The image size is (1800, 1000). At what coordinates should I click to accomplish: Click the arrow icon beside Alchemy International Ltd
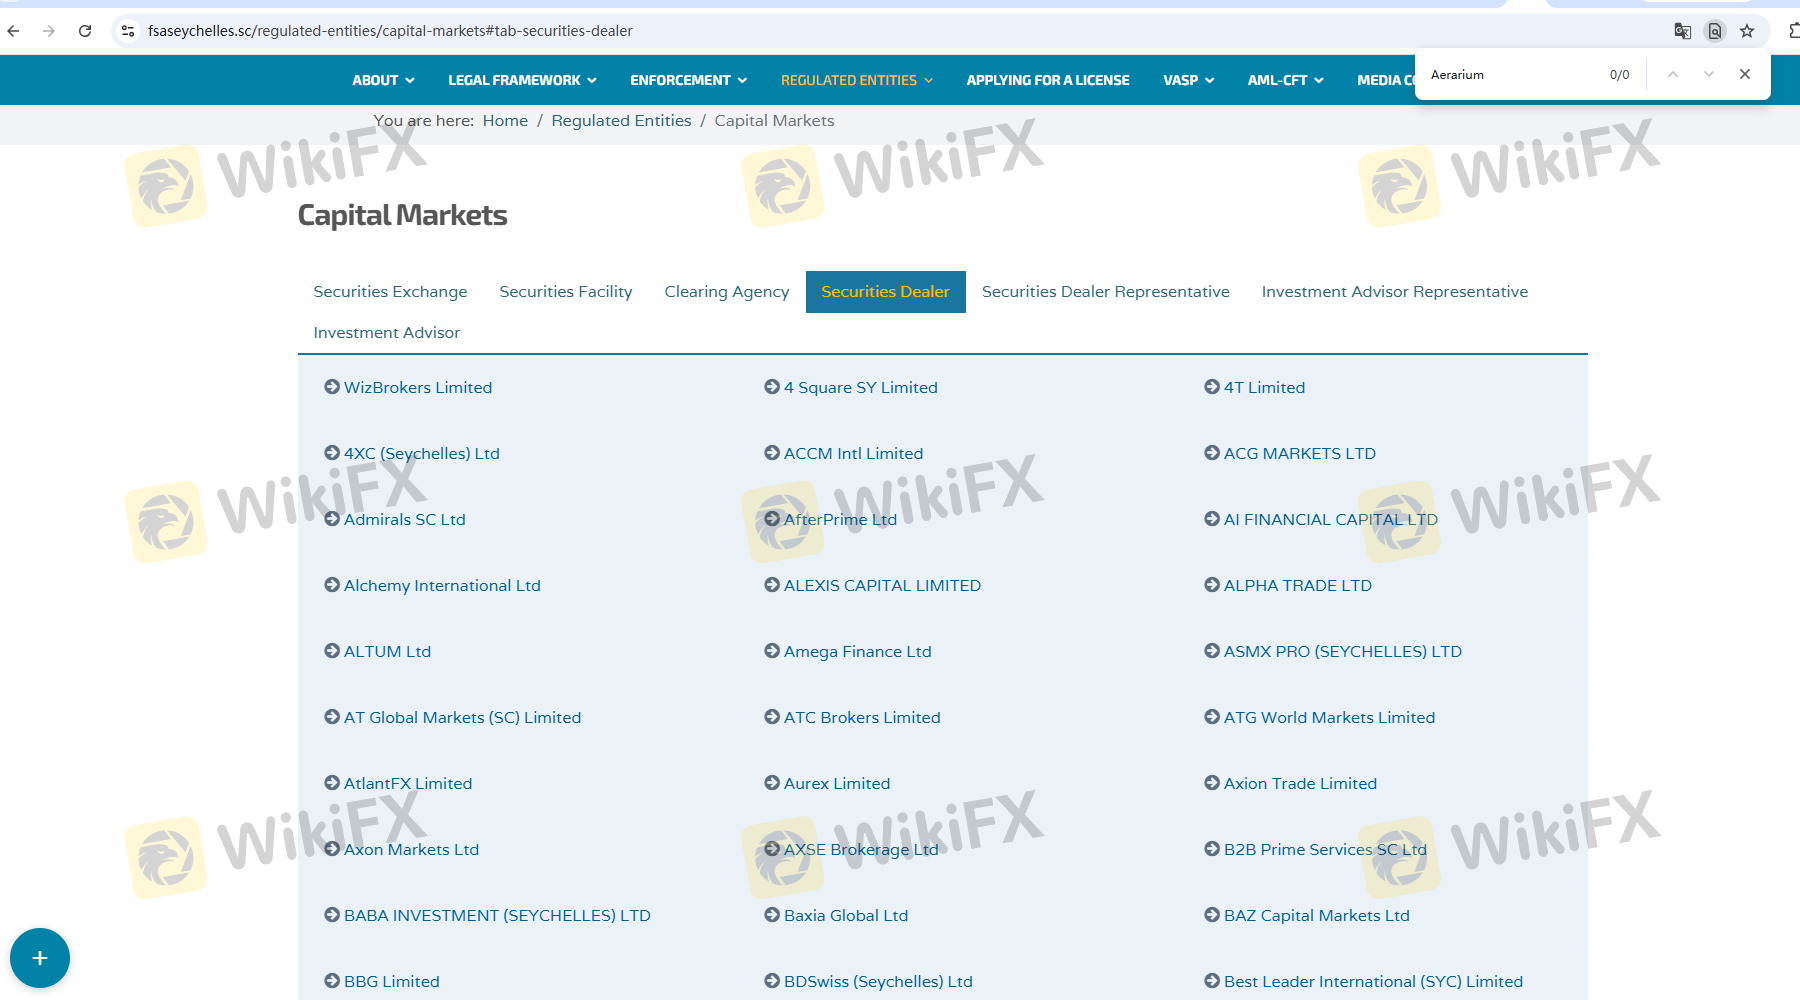tap(332, 585)
